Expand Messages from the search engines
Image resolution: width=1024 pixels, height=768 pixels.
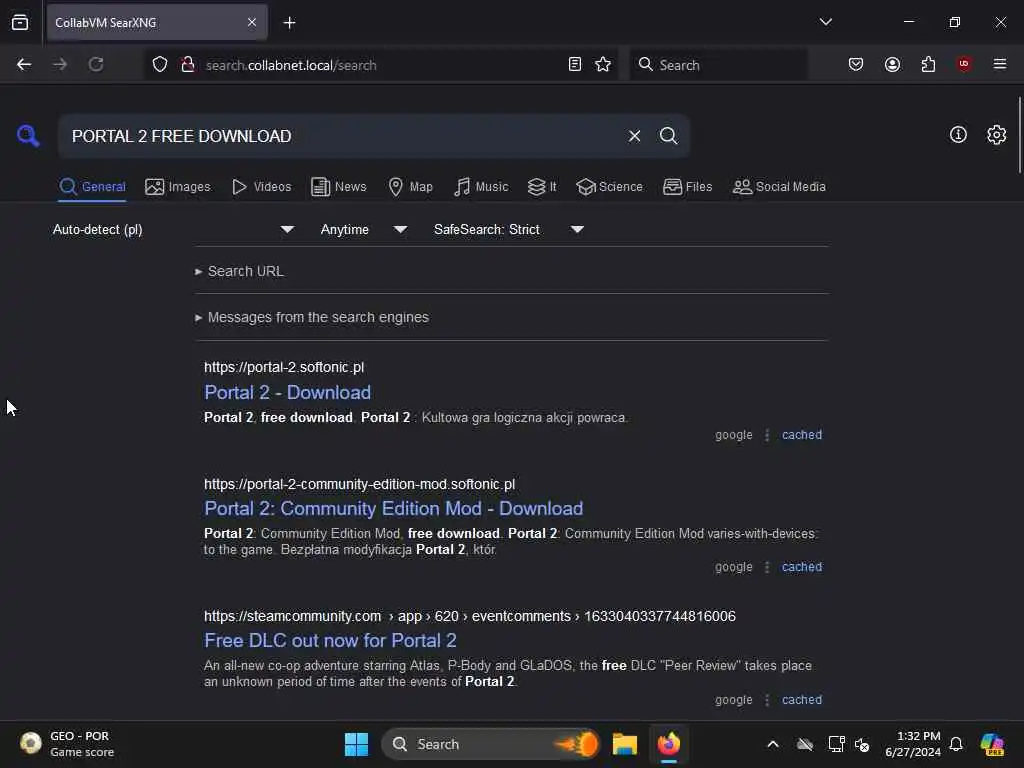coord(312,317)
